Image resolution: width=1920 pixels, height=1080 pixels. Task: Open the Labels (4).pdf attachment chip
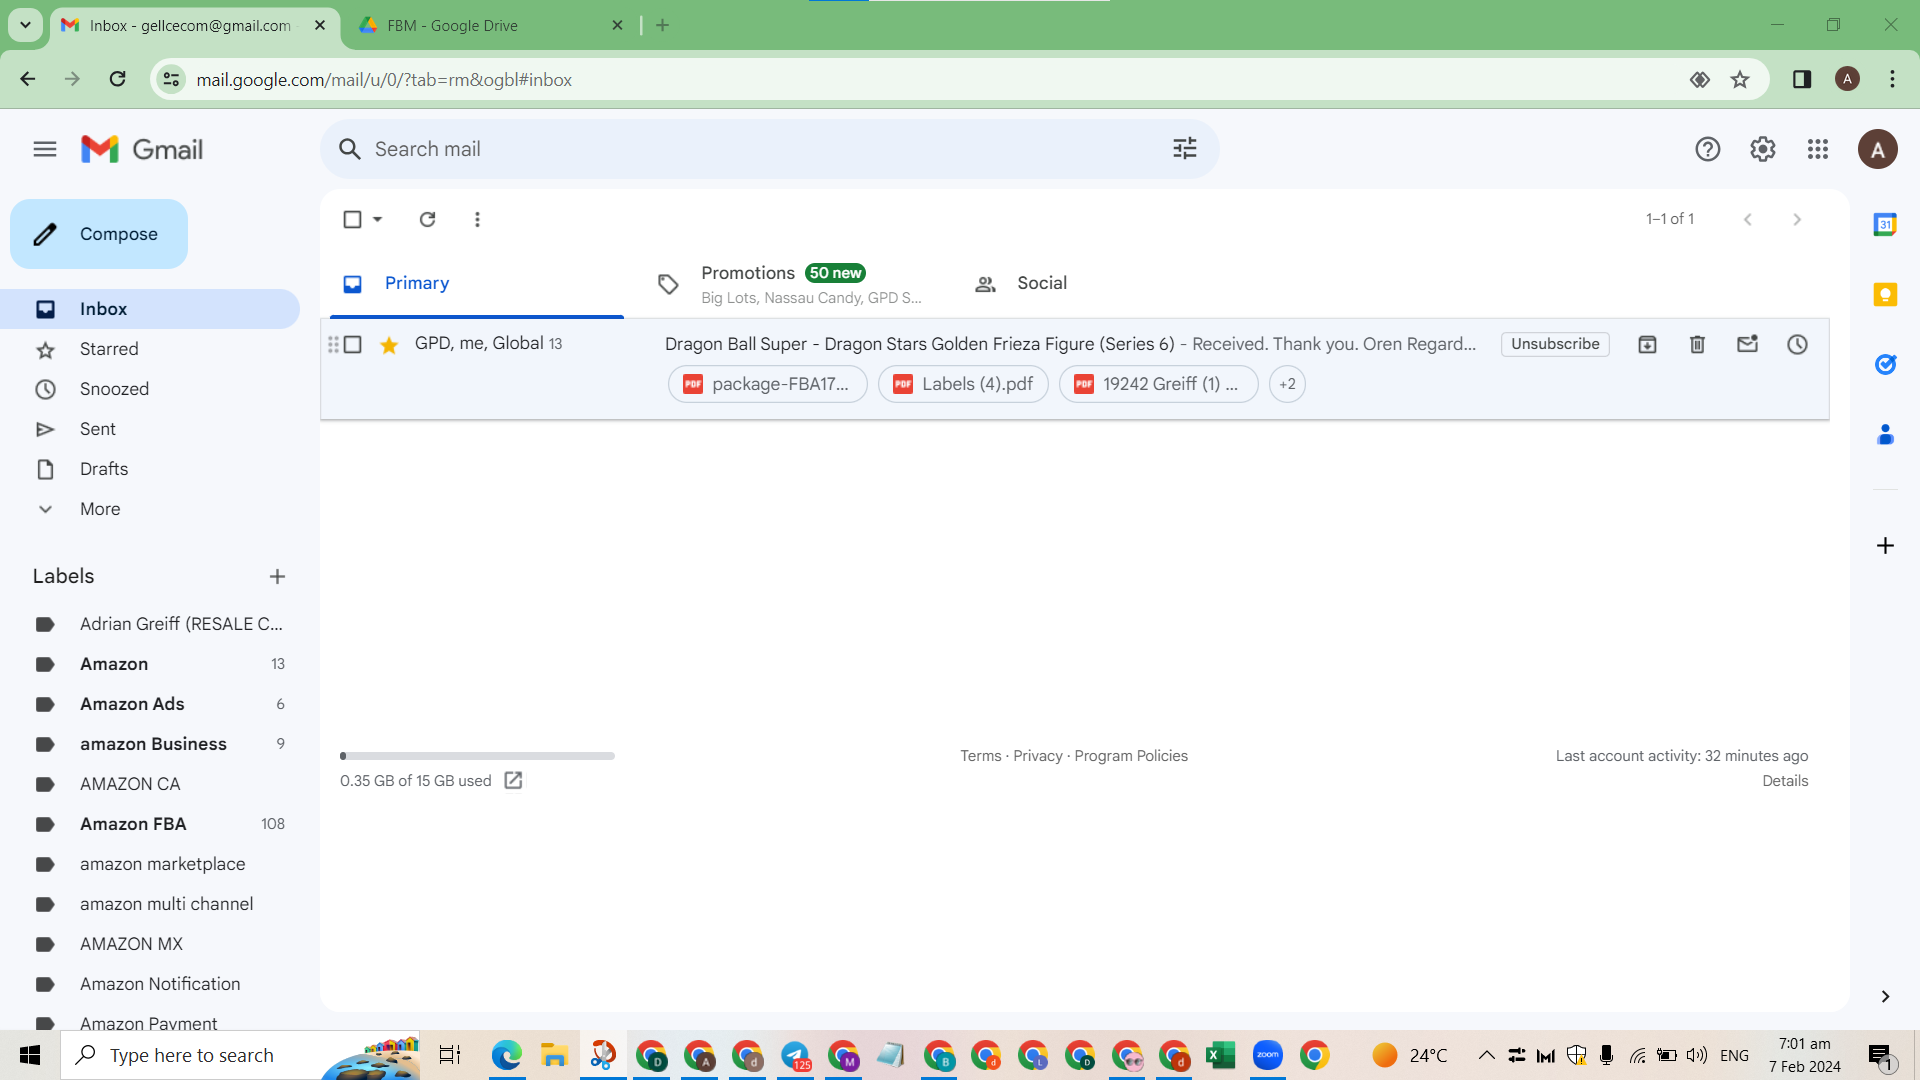point(963,384)
